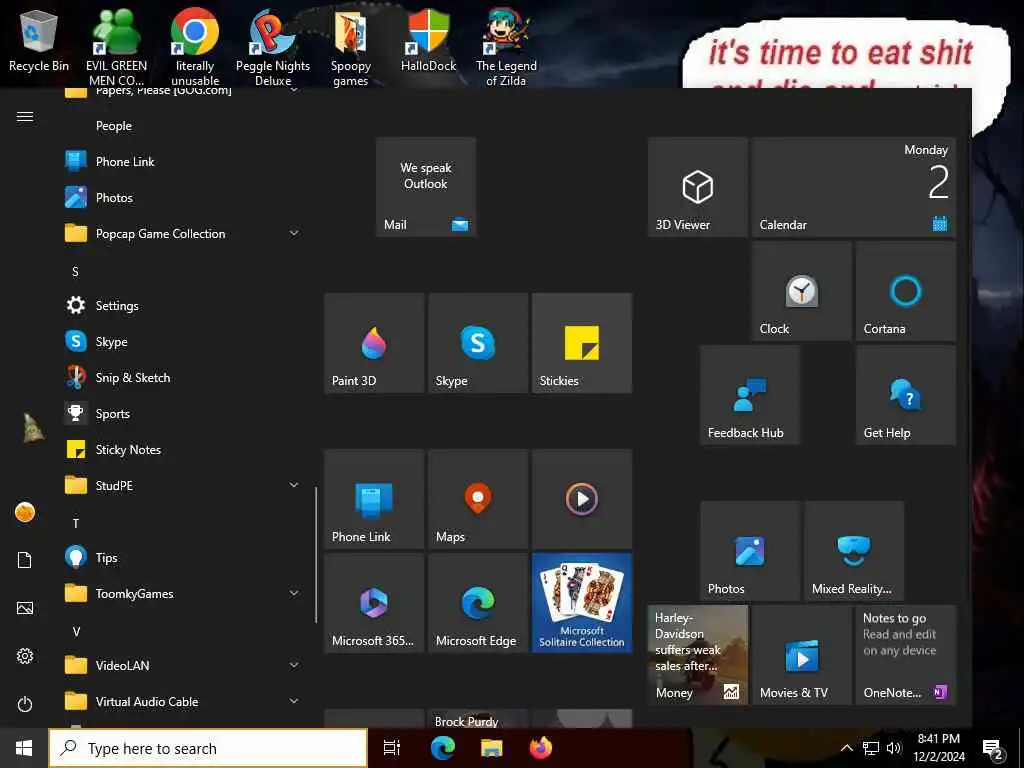Select The Legend of Zilda desktop shortcut
1024x768 pixels.
tap(506, 48)
